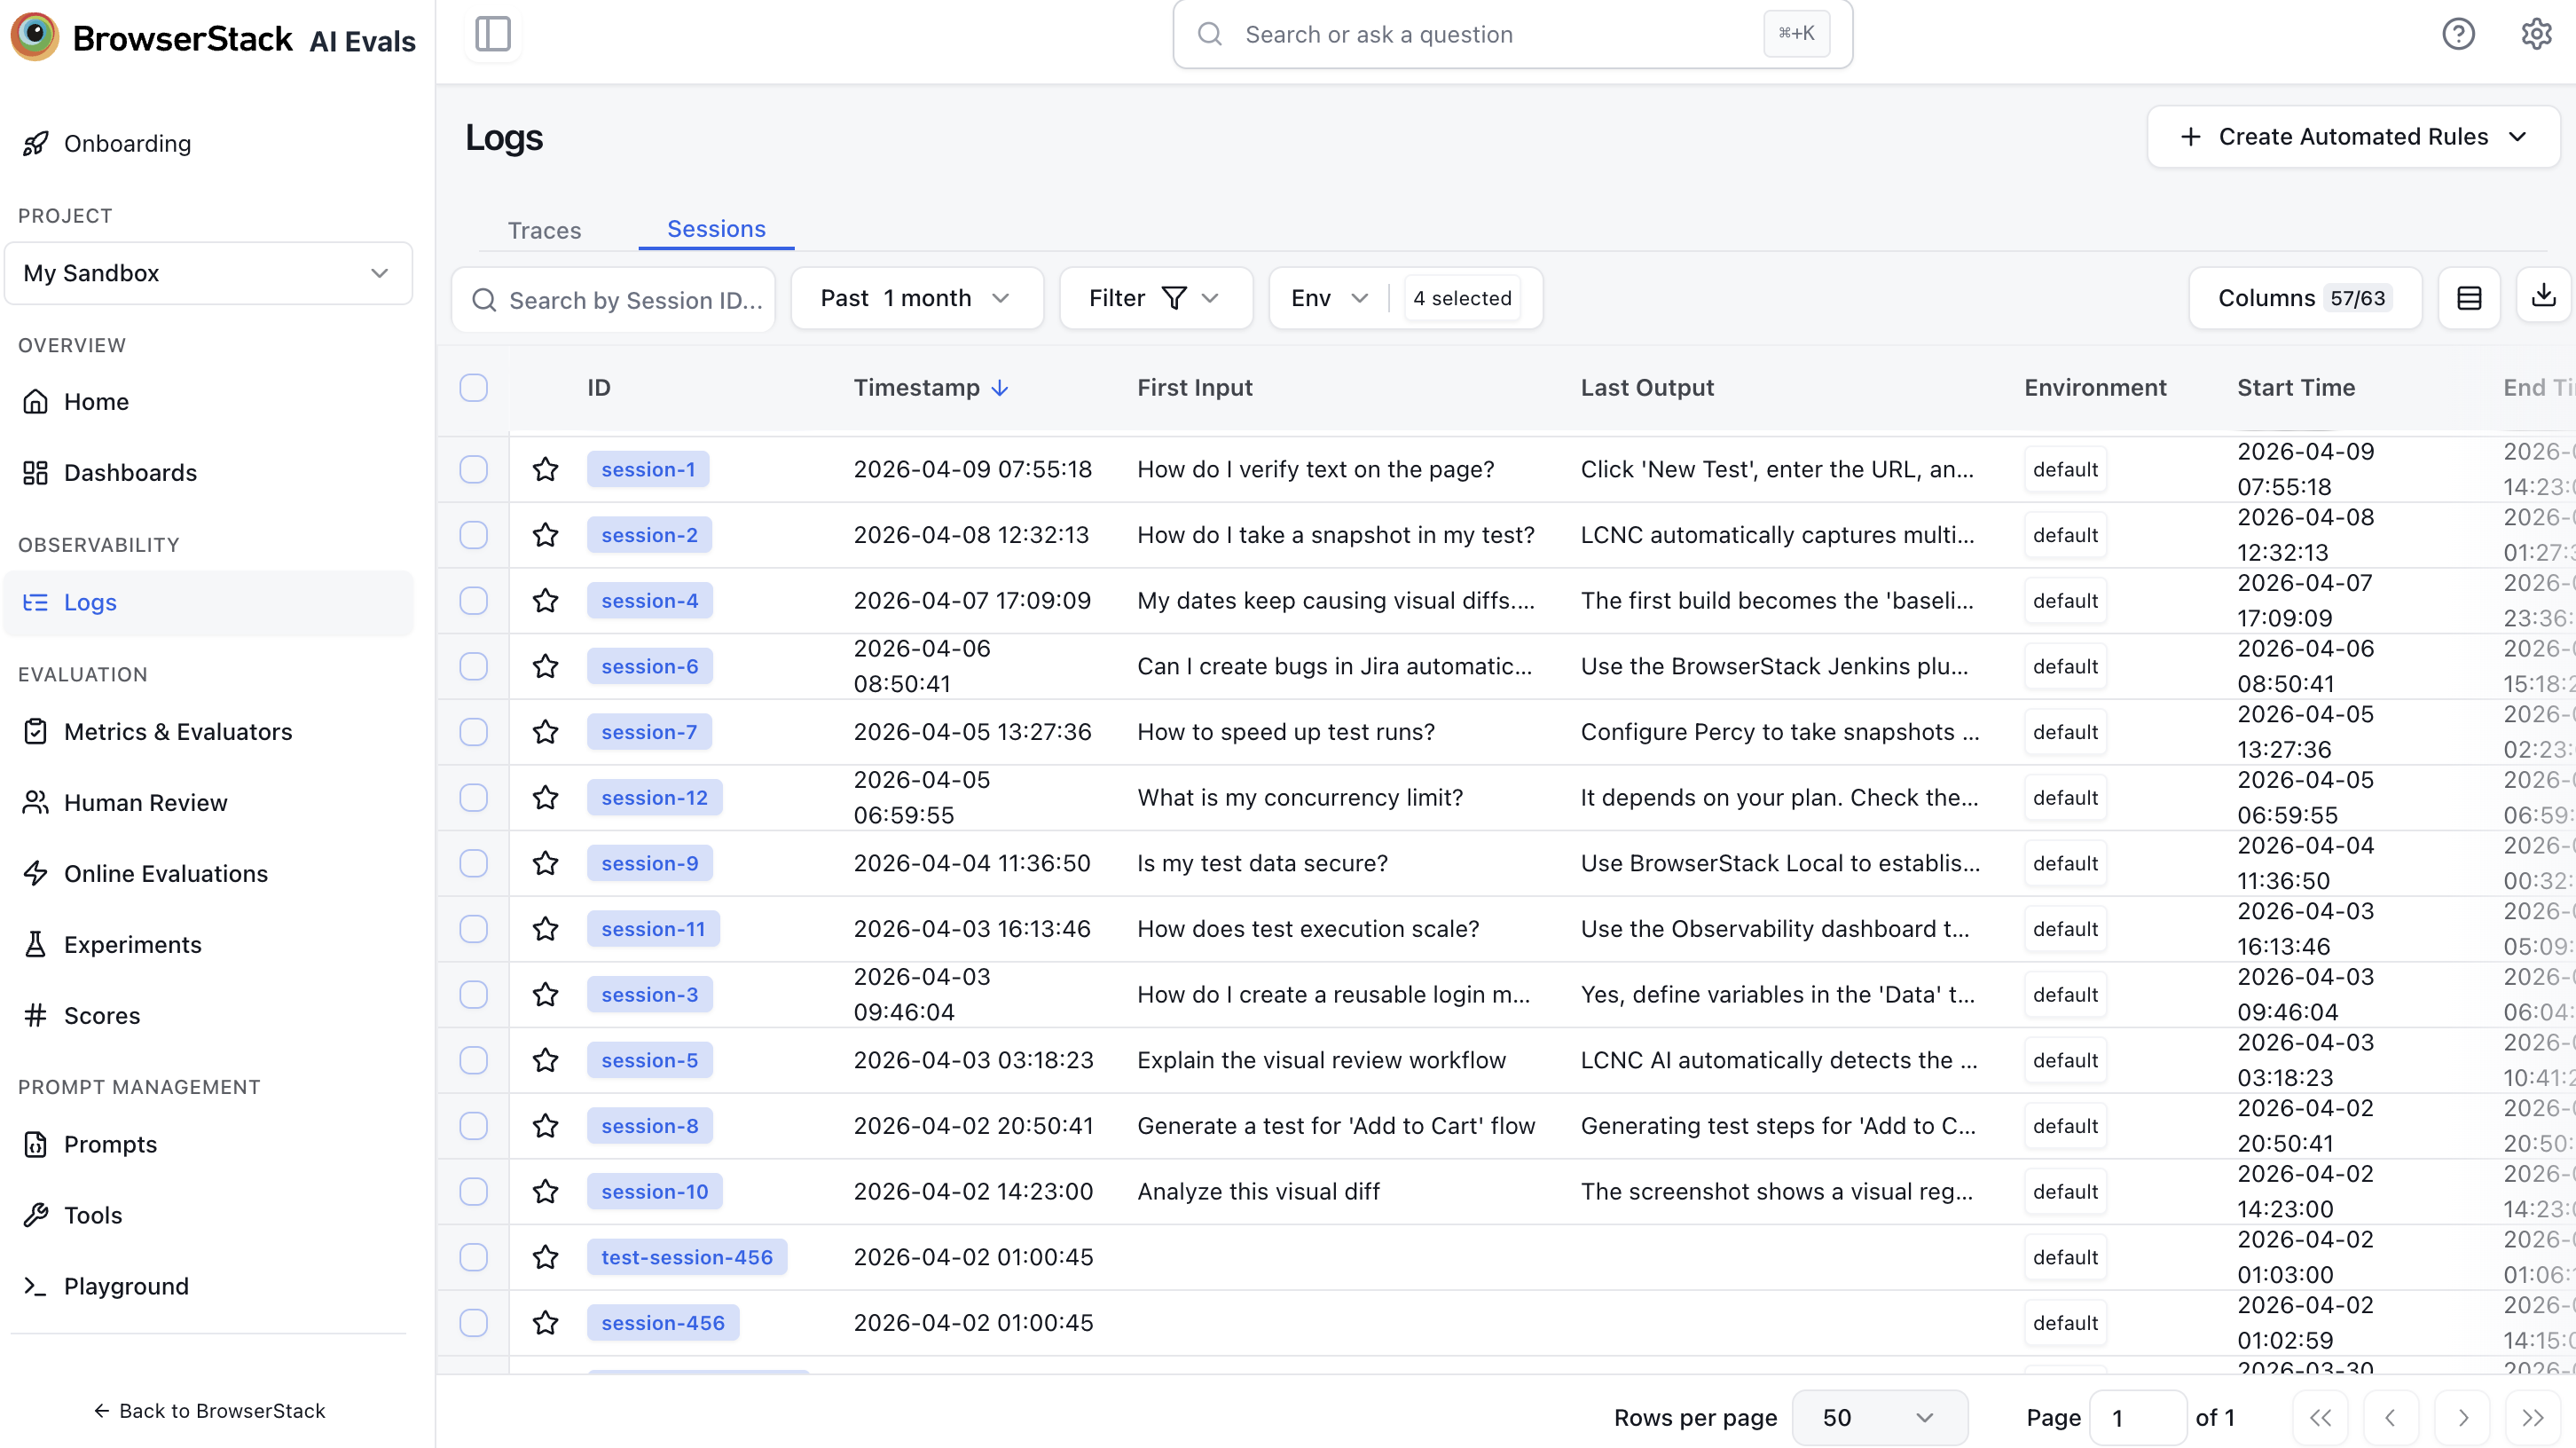The image size is (2576, 1448).
Task: Star session-5 as favorite
Action: [545, 1060]
